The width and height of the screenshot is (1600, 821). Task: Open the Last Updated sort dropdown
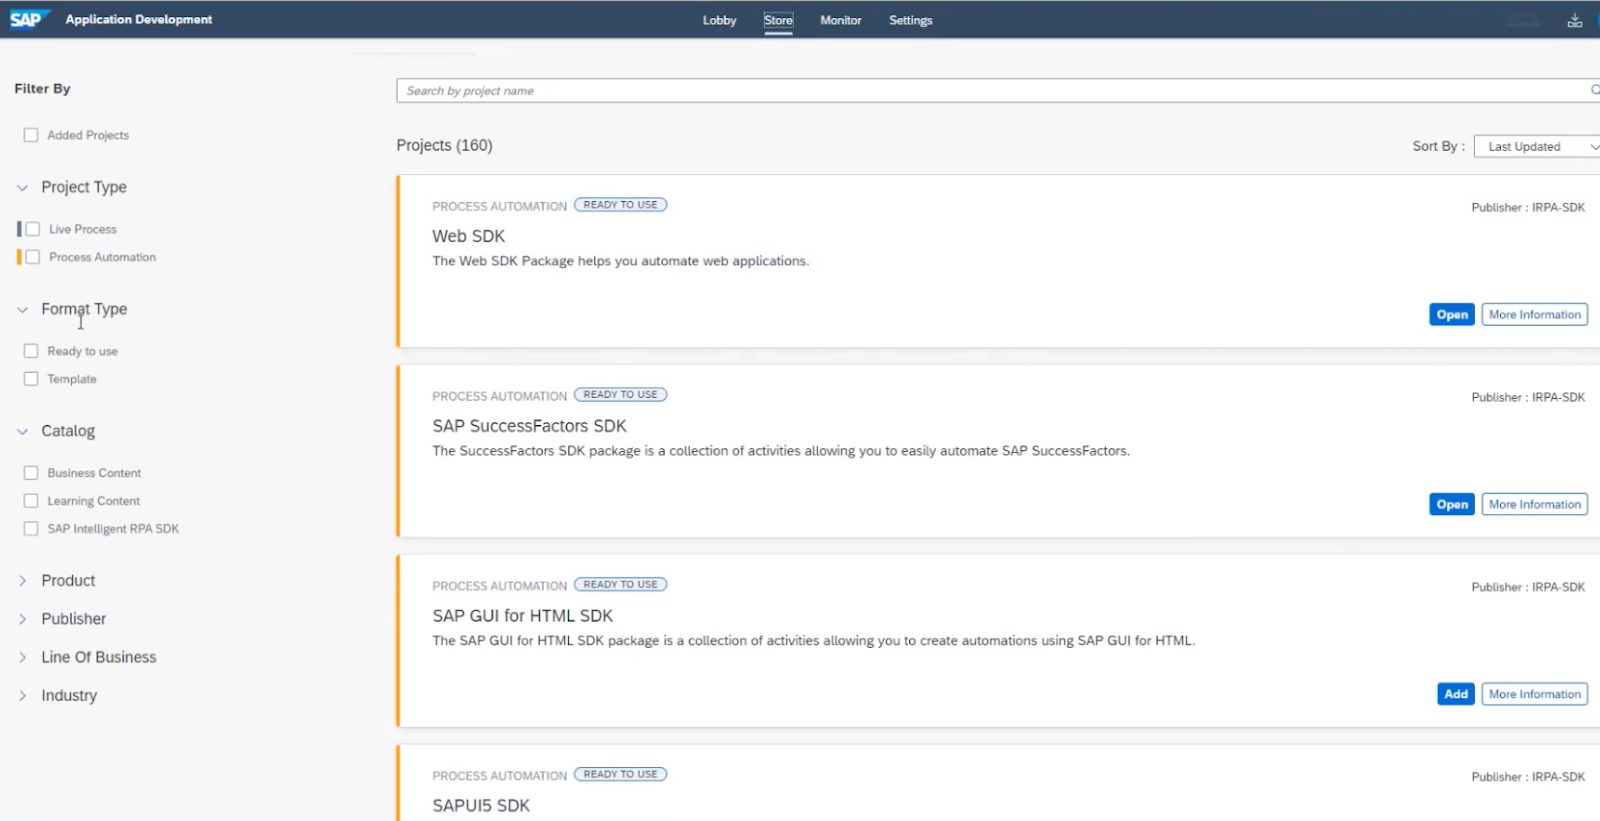point(1537,146)
